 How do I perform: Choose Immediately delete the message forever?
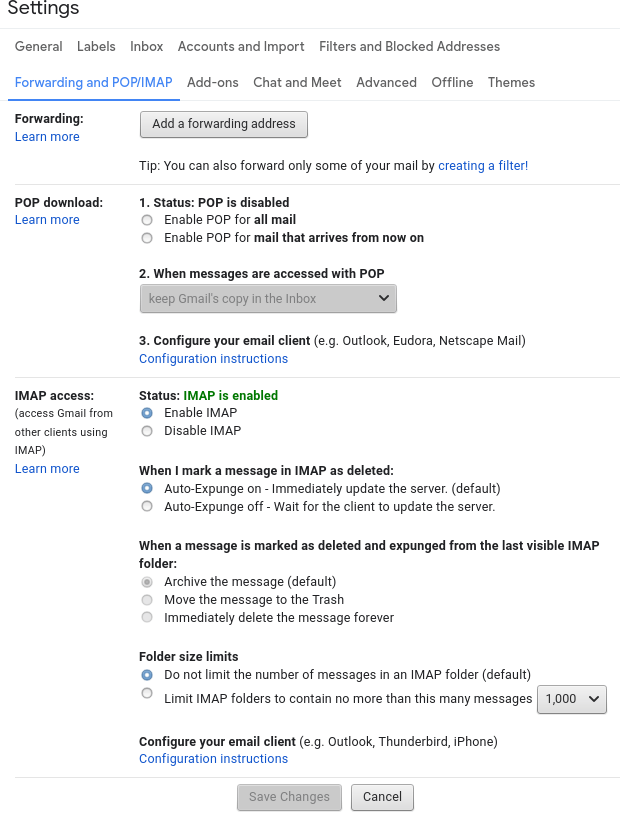click(147, 617)
